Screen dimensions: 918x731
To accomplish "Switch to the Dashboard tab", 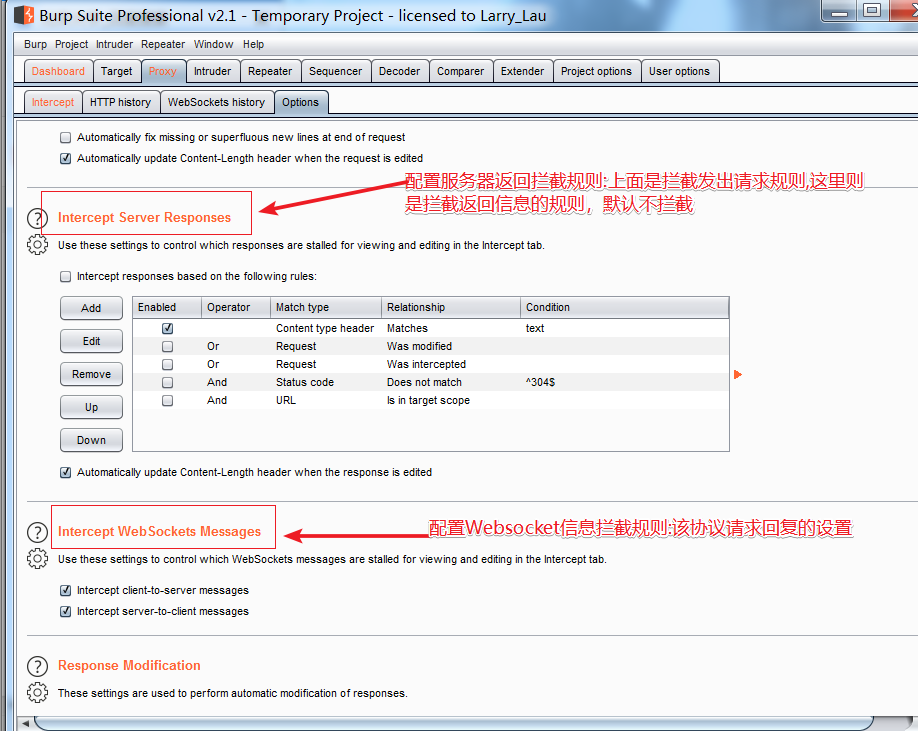I will (58, 71).
